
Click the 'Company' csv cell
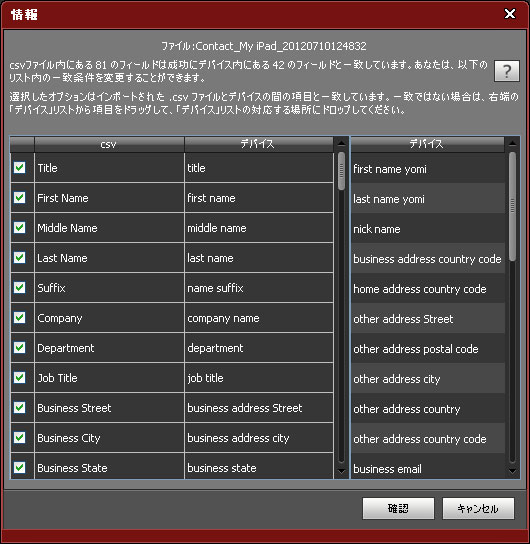click(x=109, y=318)
